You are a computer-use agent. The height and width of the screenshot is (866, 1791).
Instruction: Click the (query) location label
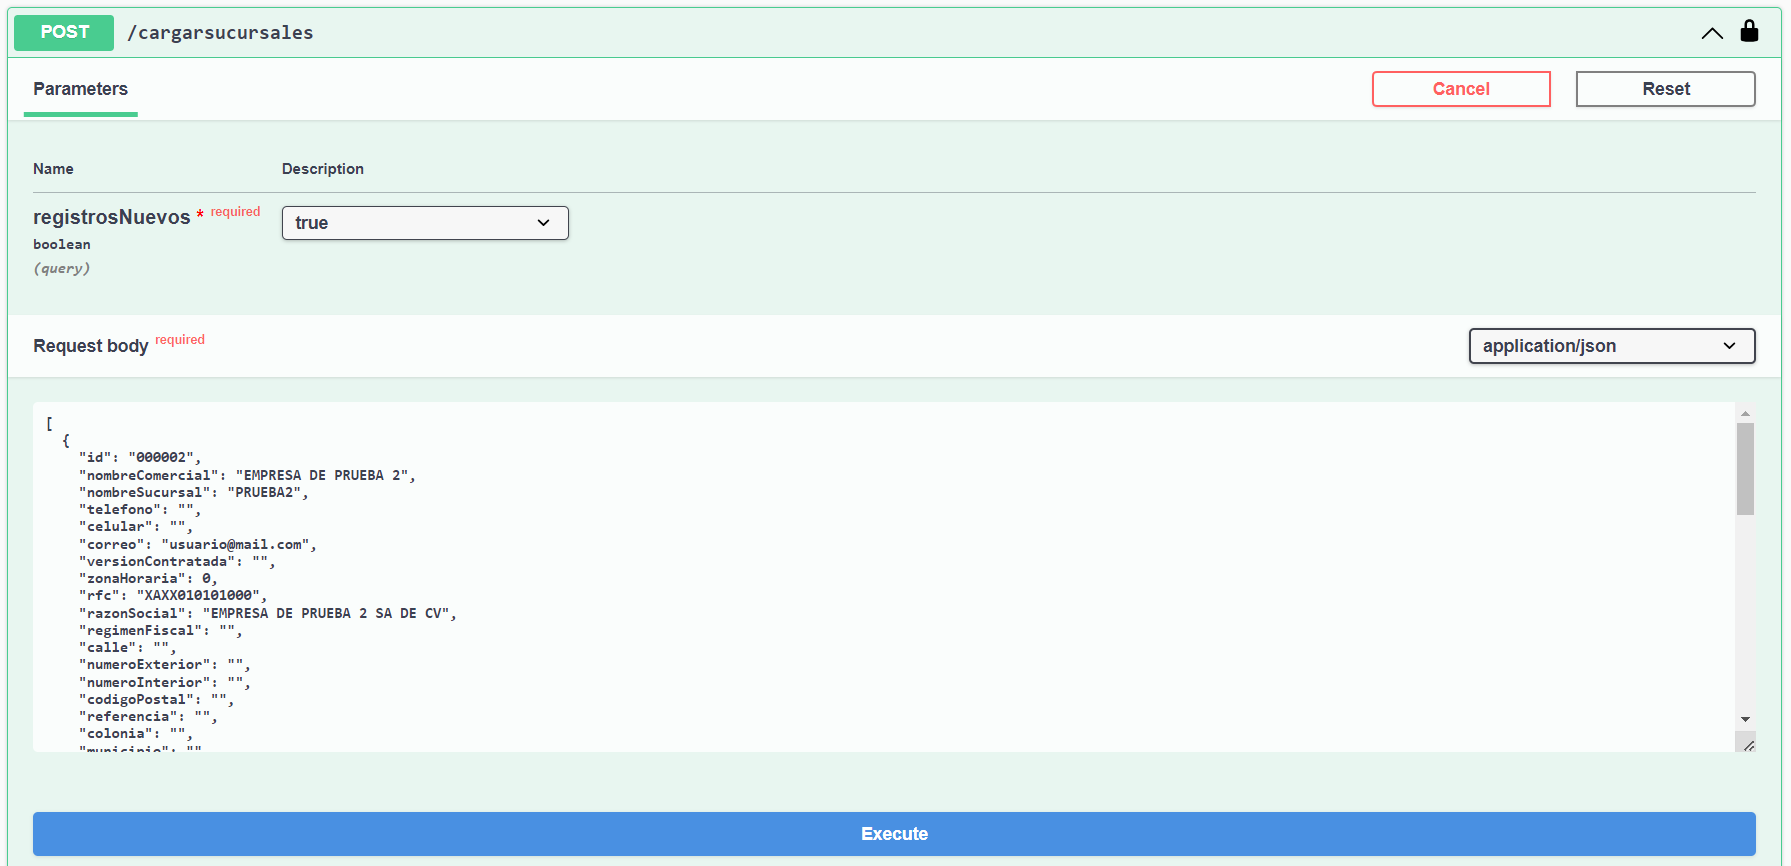[x=62, y=268]
